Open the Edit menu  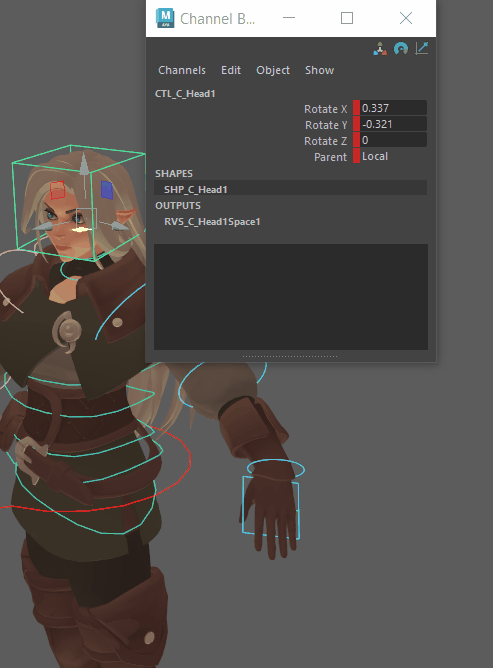click(231, 70)
